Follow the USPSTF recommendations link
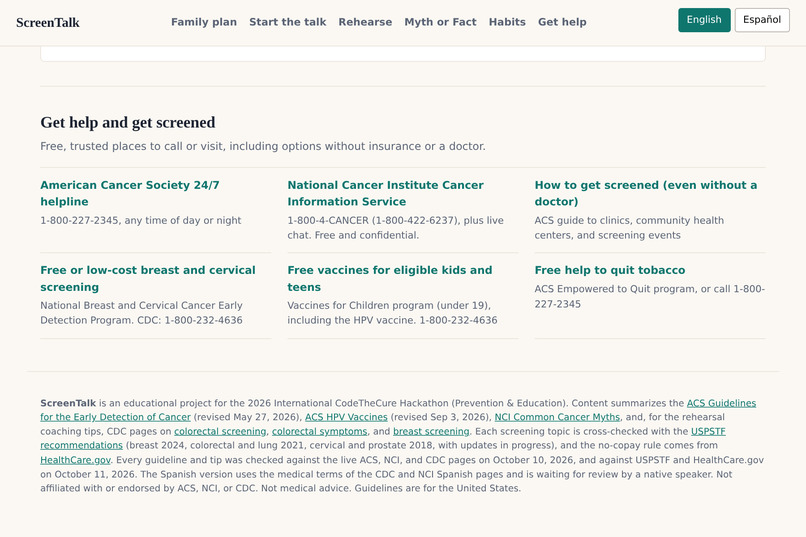Viewport: 806px width, 537px height. 708,432
